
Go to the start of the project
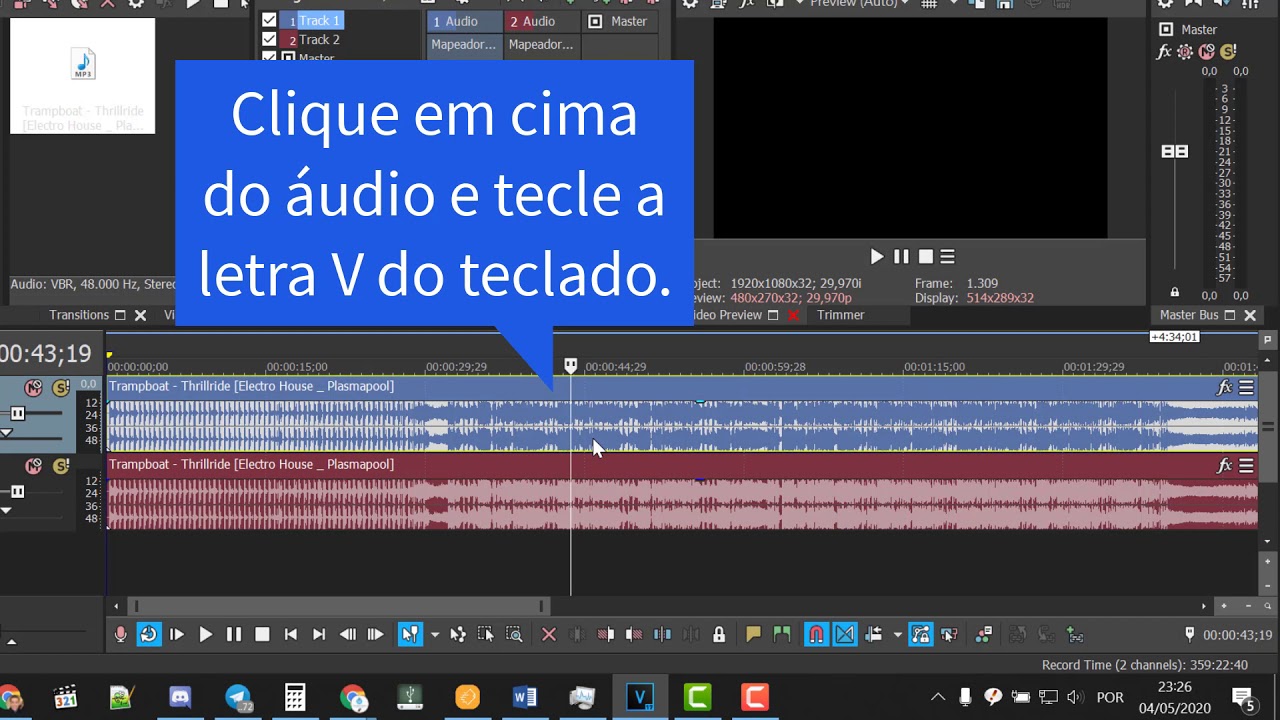[x=291, y=634]
